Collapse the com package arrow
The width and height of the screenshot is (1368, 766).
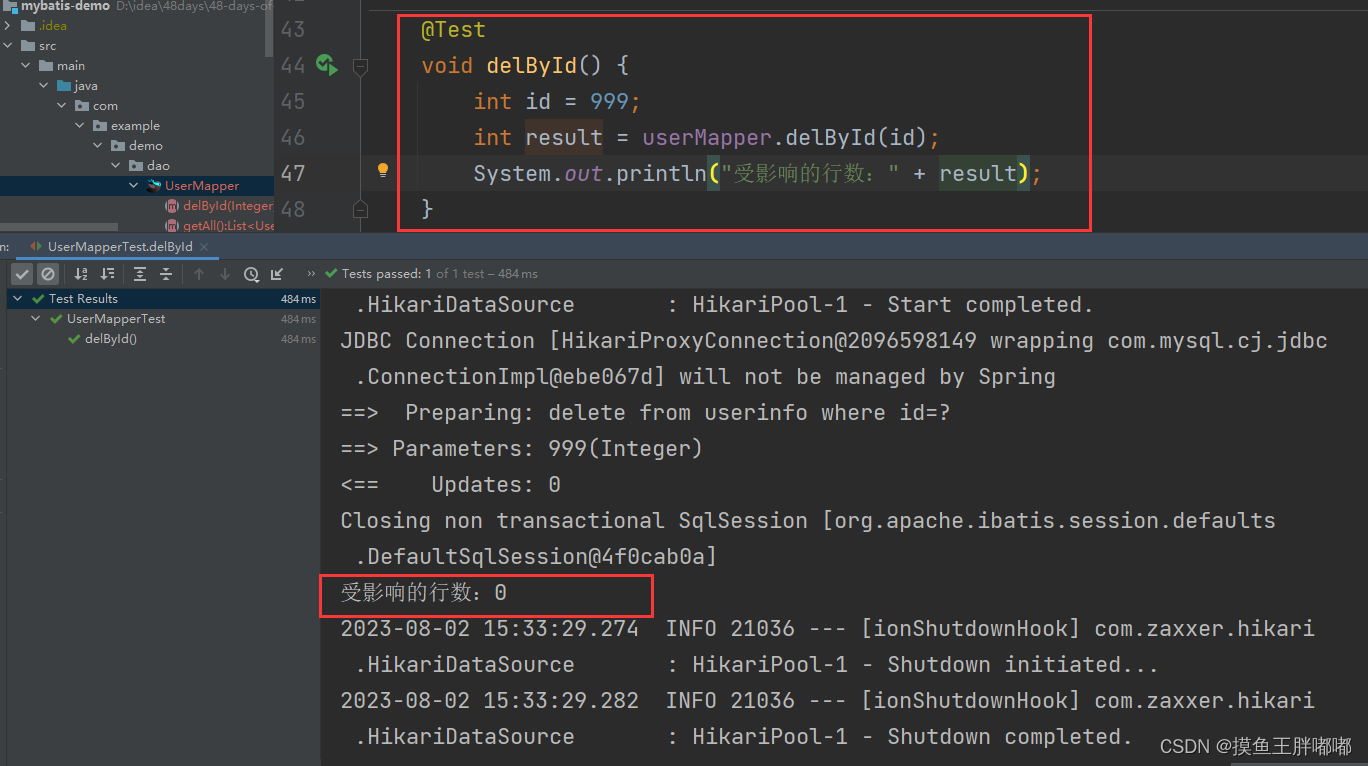(x=62, y=106)
